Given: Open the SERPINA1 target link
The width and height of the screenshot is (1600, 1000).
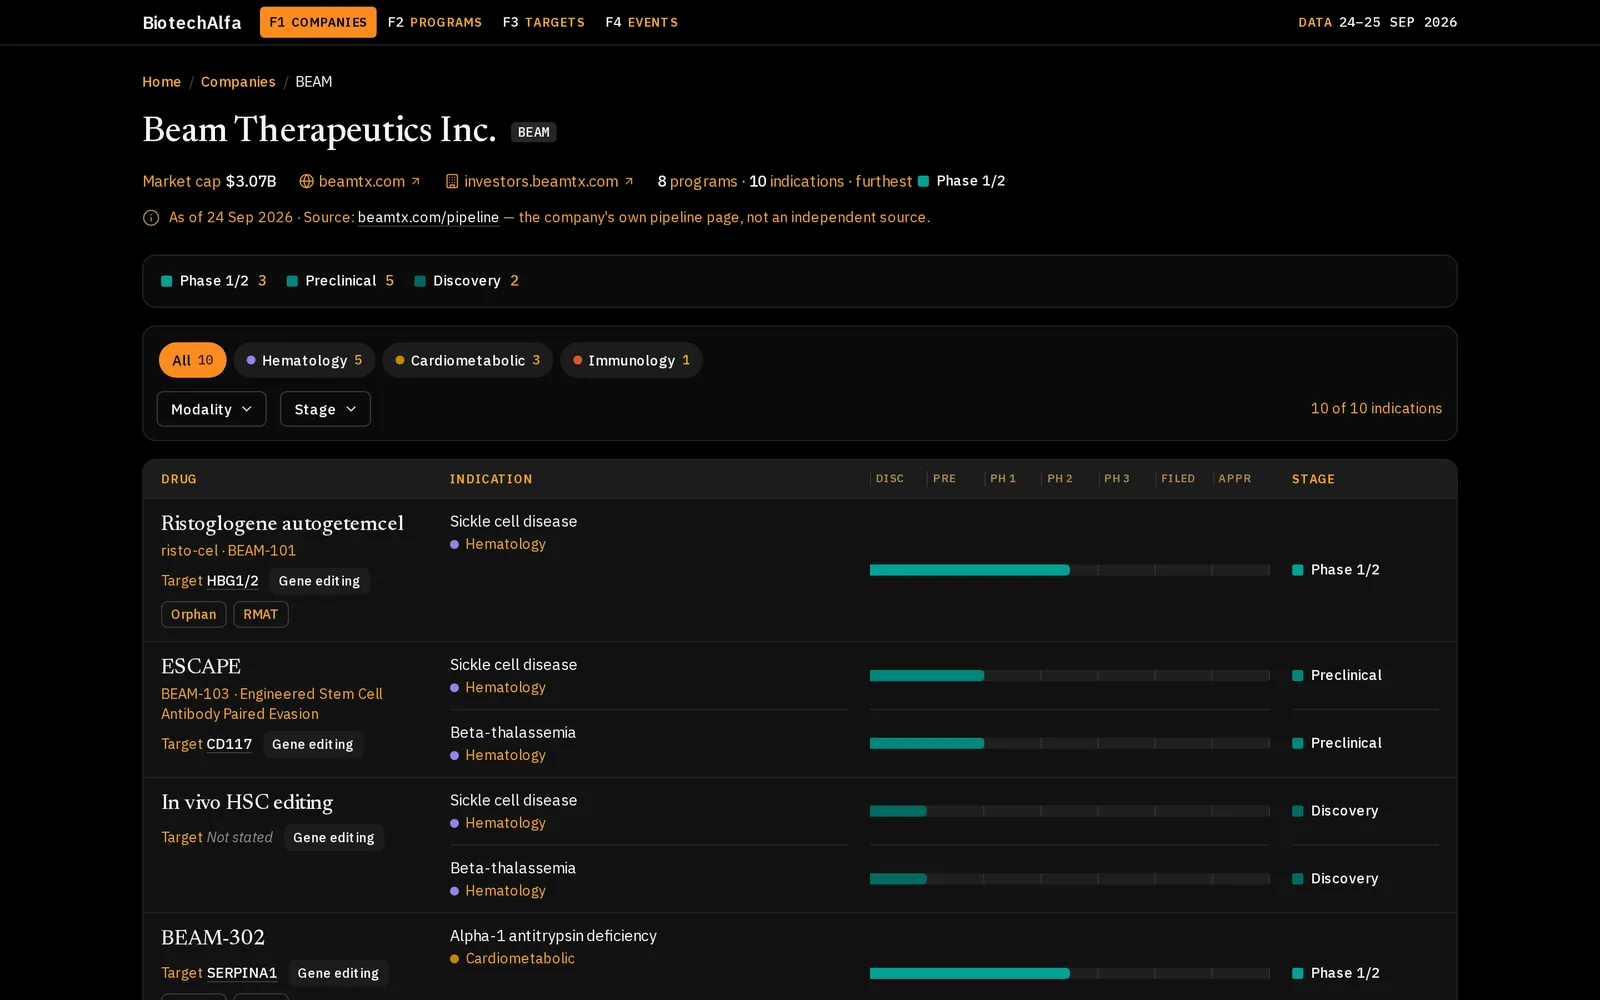Looking at the screenshot, I should (242, 973).
